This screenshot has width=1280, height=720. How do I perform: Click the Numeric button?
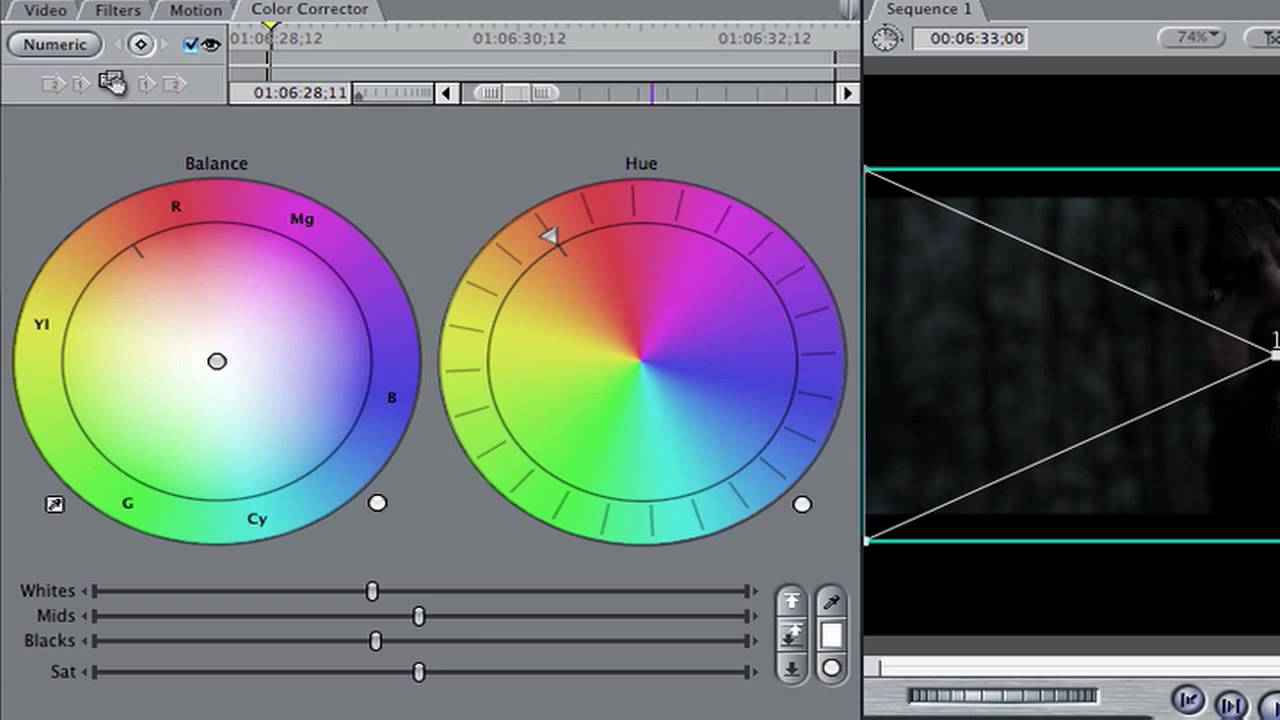coord(55,44)
